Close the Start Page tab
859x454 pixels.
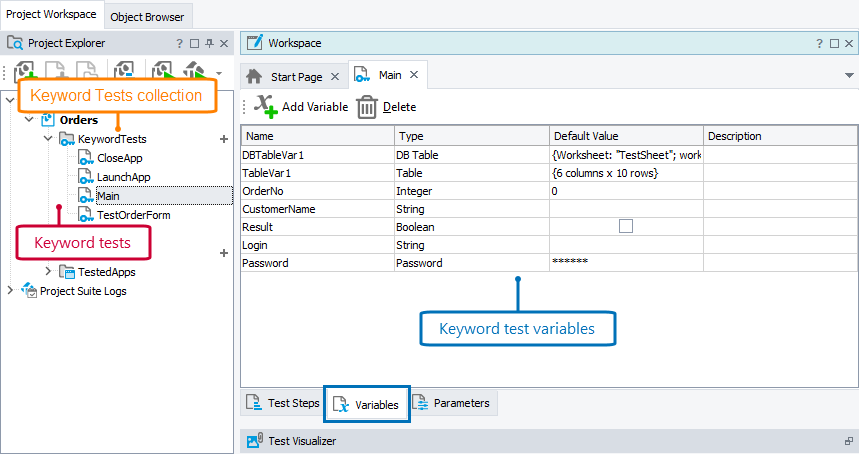pos(335,76)
